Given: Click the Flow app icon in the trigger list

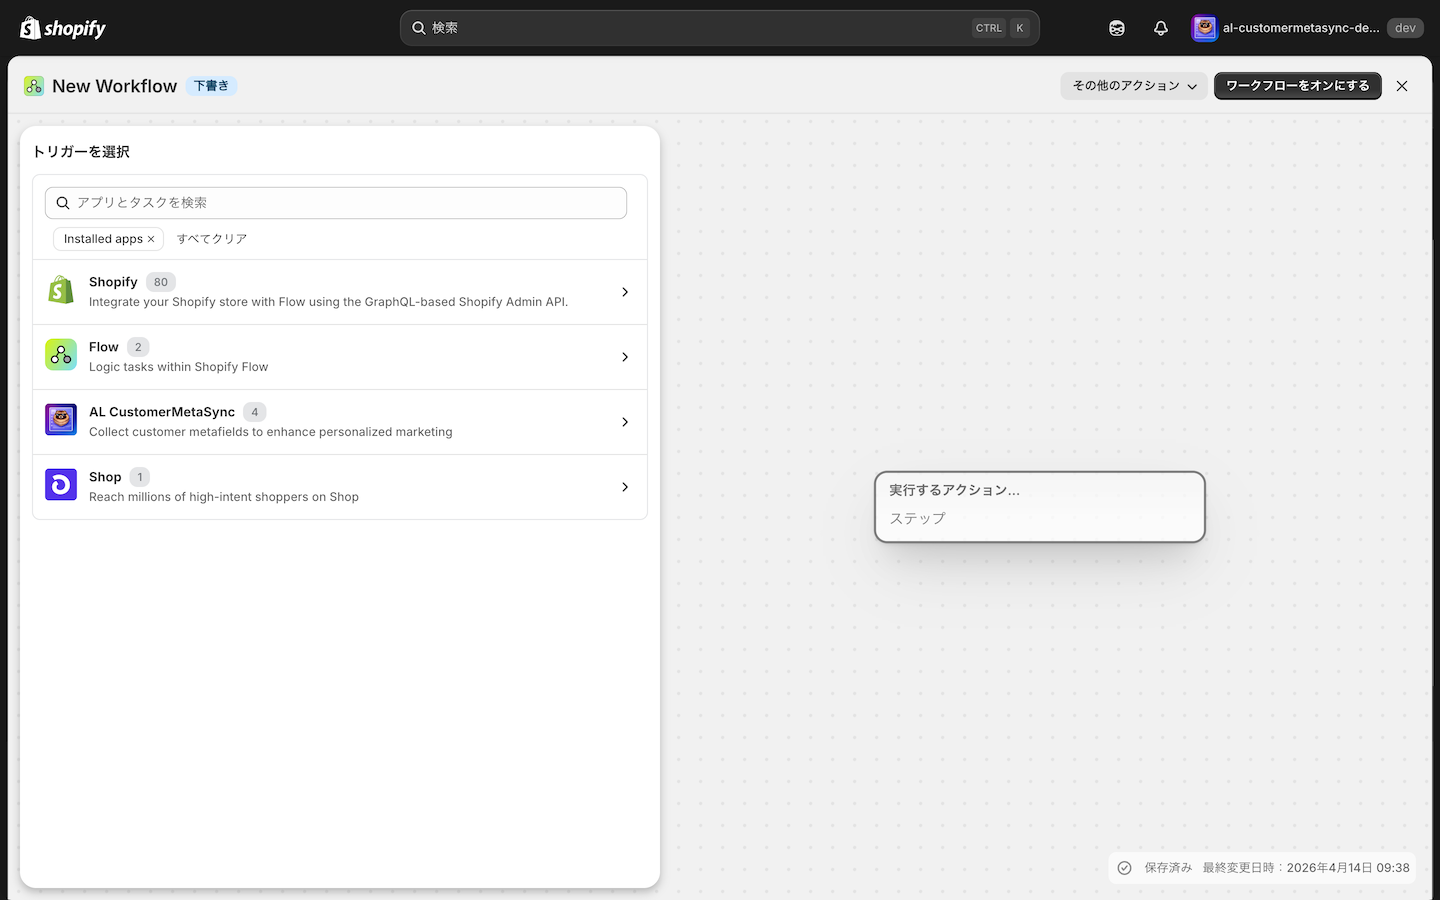Looking at the screenshot, I should (x=61, y=355).
